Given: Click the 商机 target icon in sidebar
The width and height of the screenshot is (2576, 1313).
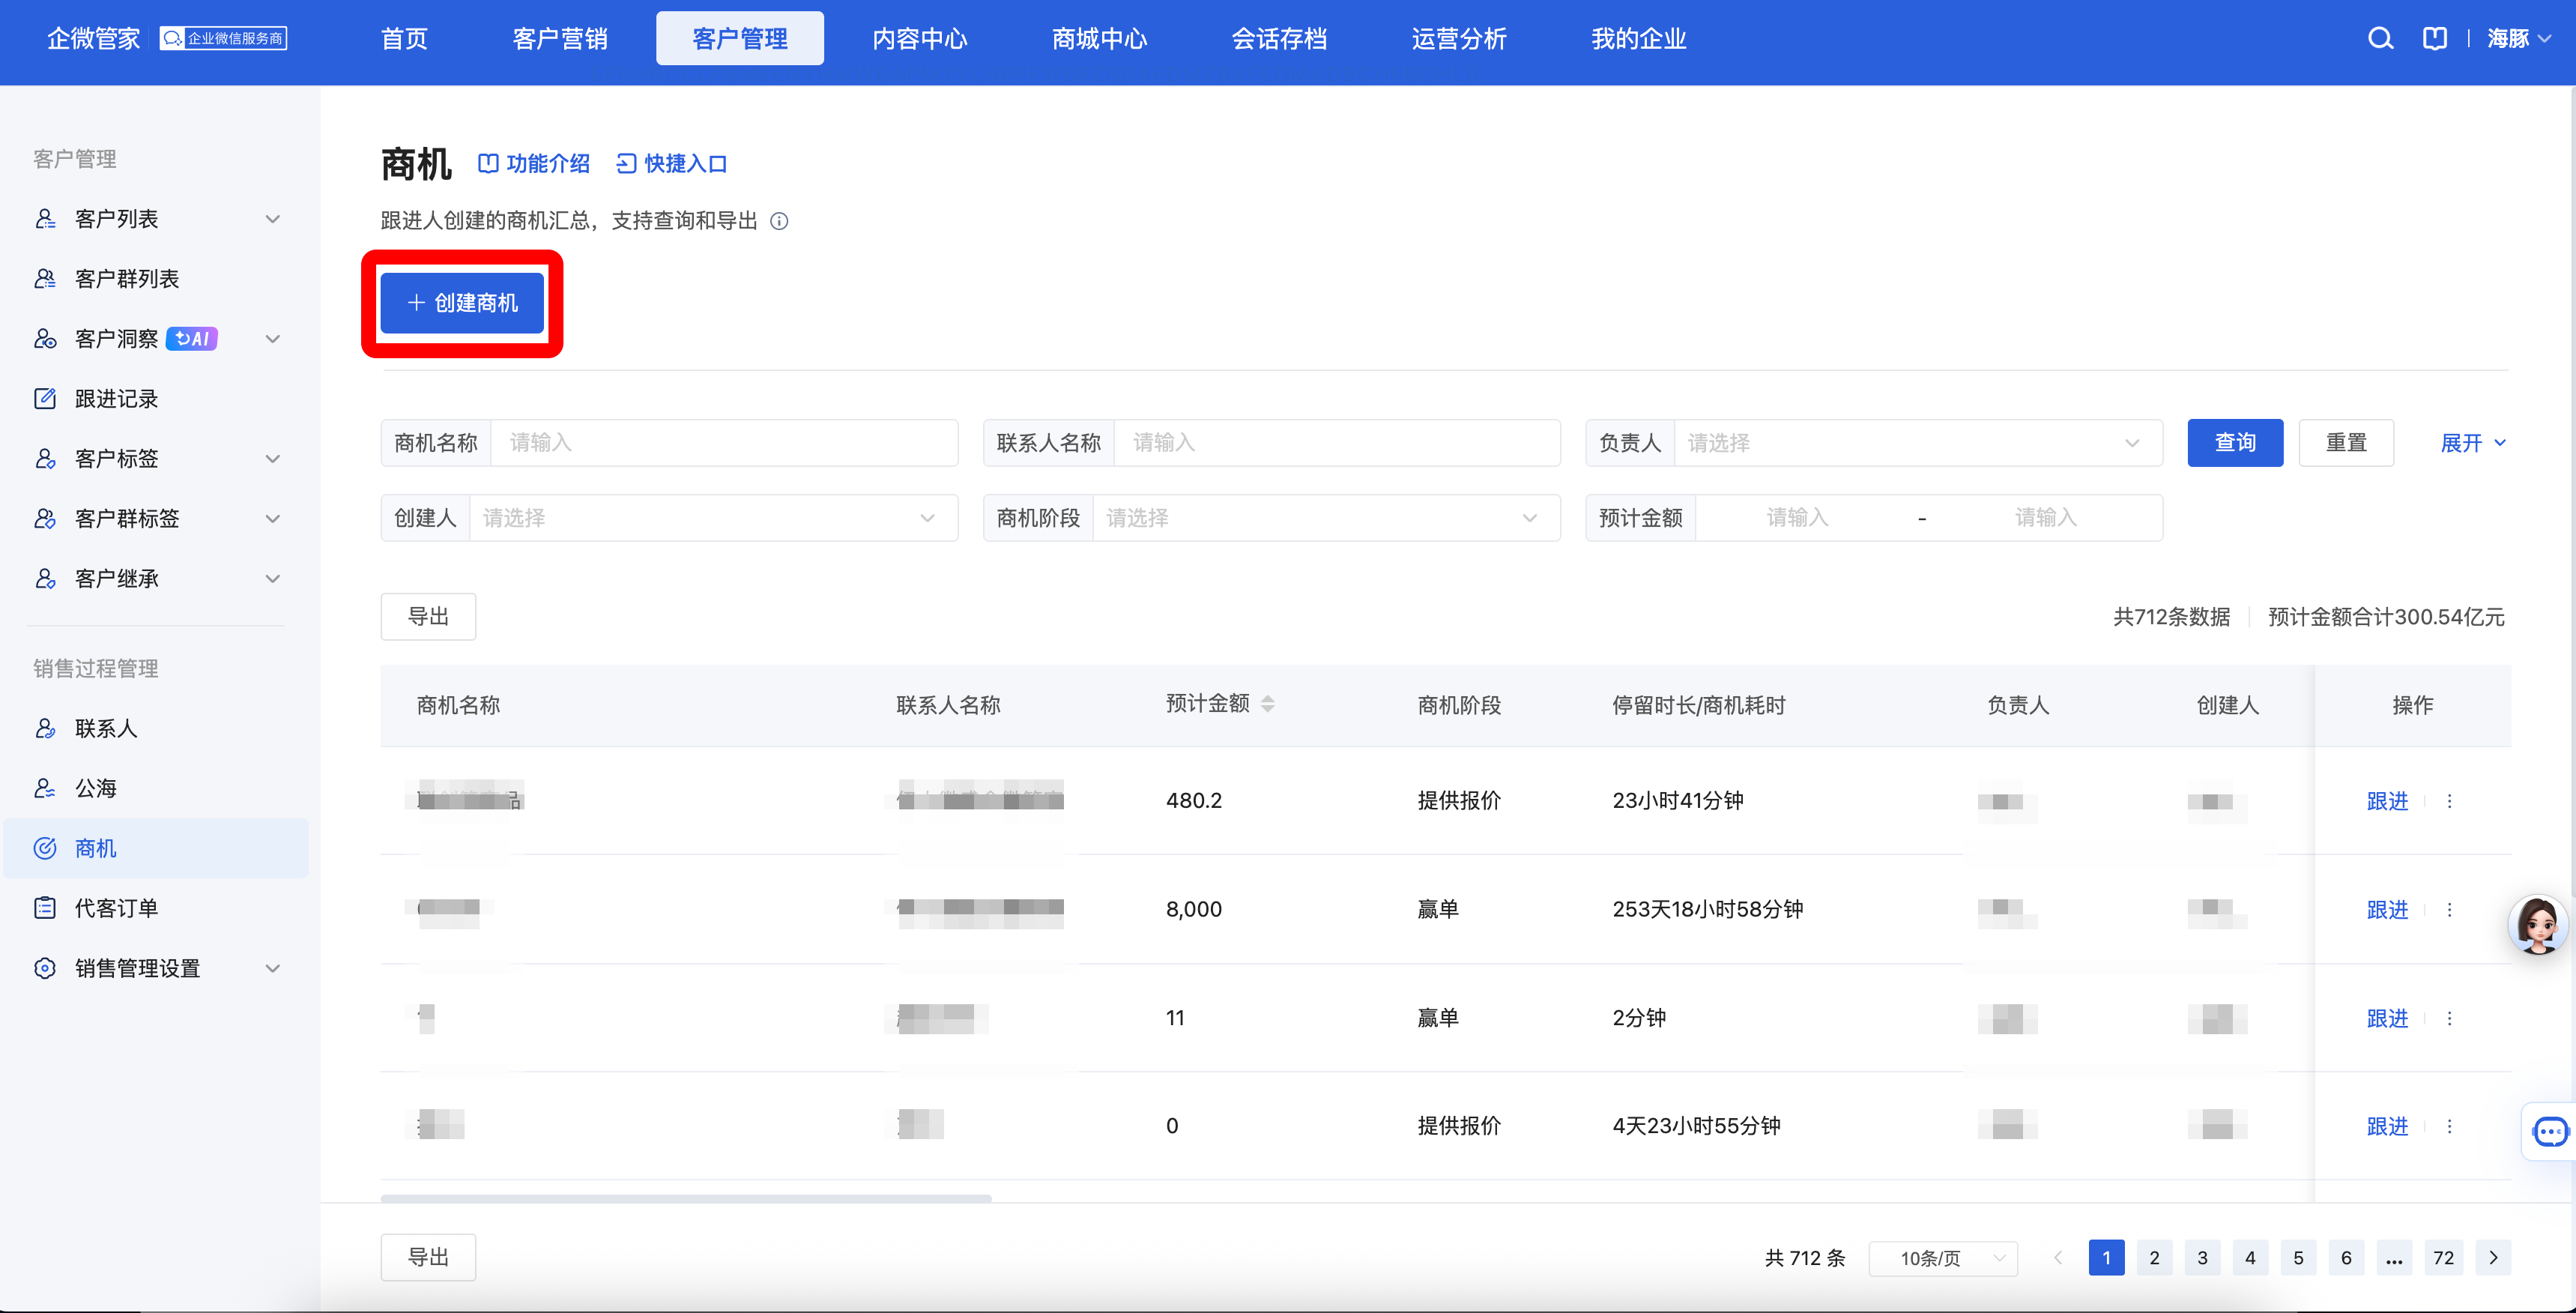Looking at the screenshot, I should pos(45,849).
